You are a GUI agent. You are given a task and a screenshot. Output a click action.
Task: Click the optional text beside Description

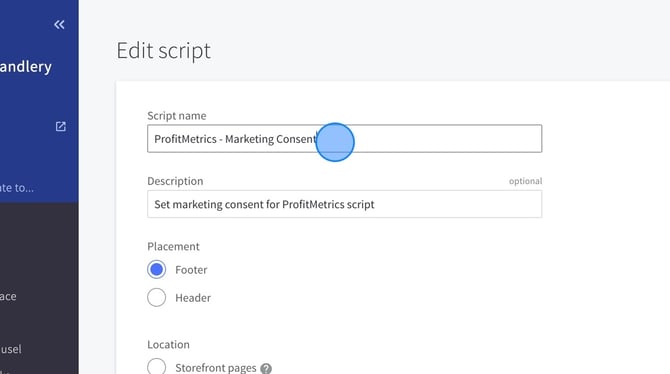(525, 181)
